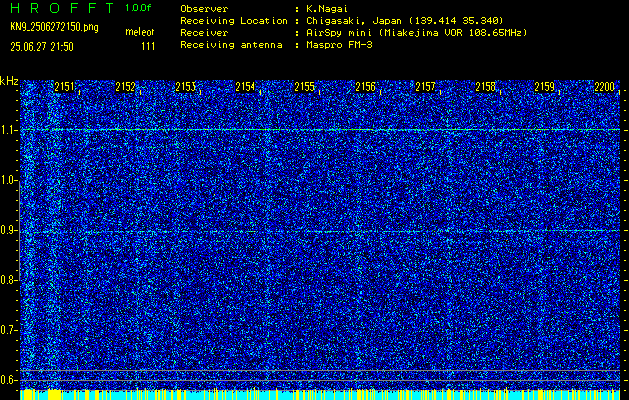Click the 0.7 frequency axis label

pos(8,330)
